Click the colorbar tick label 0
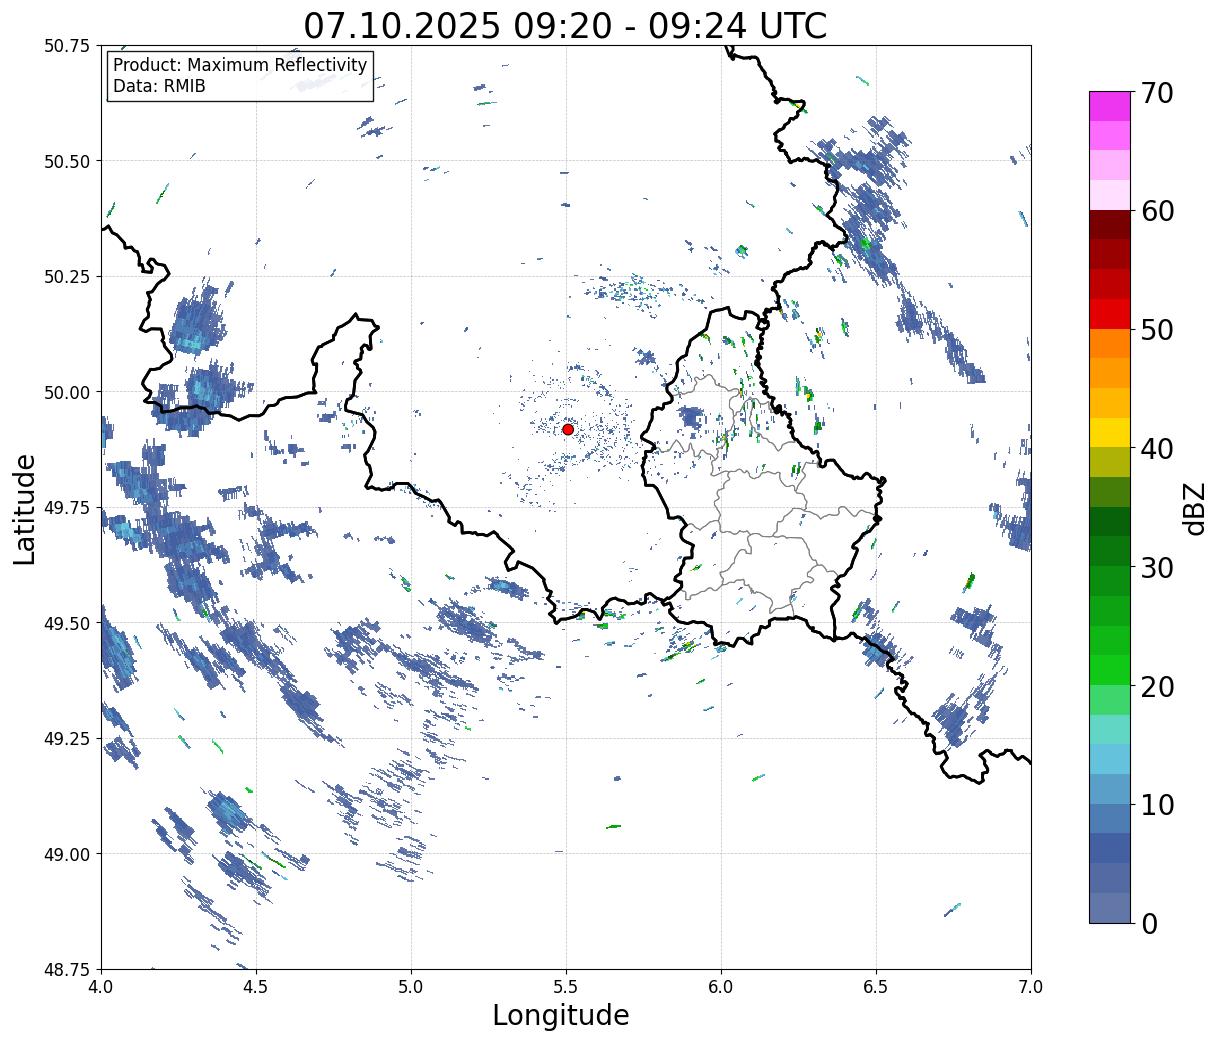 [1149, 923]
